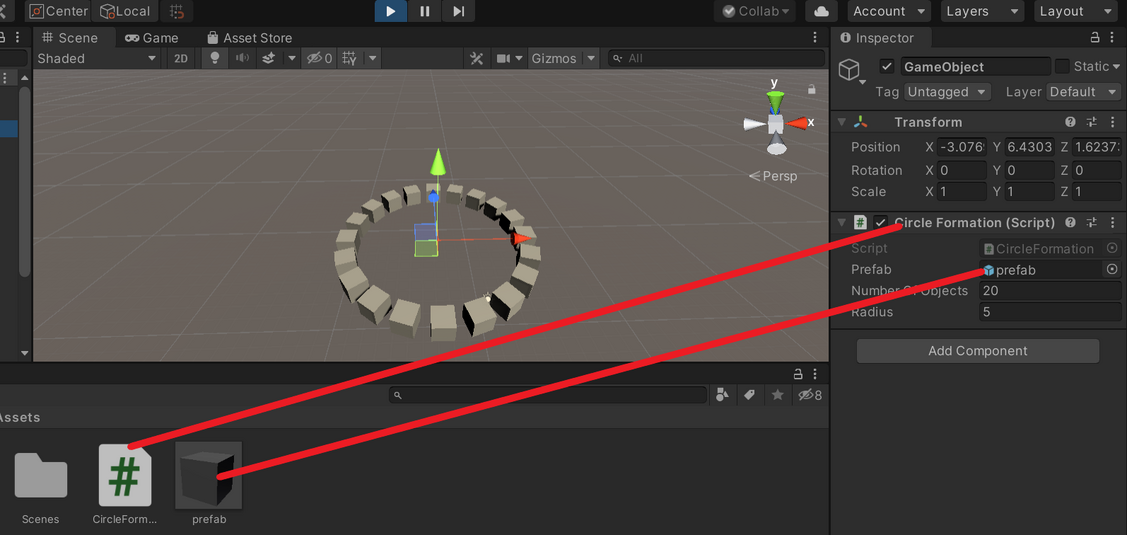This screenshot has width=1127, height=535.
Task: Lock the Inspector panel with the padlock icon
Action: (1095, 38)
